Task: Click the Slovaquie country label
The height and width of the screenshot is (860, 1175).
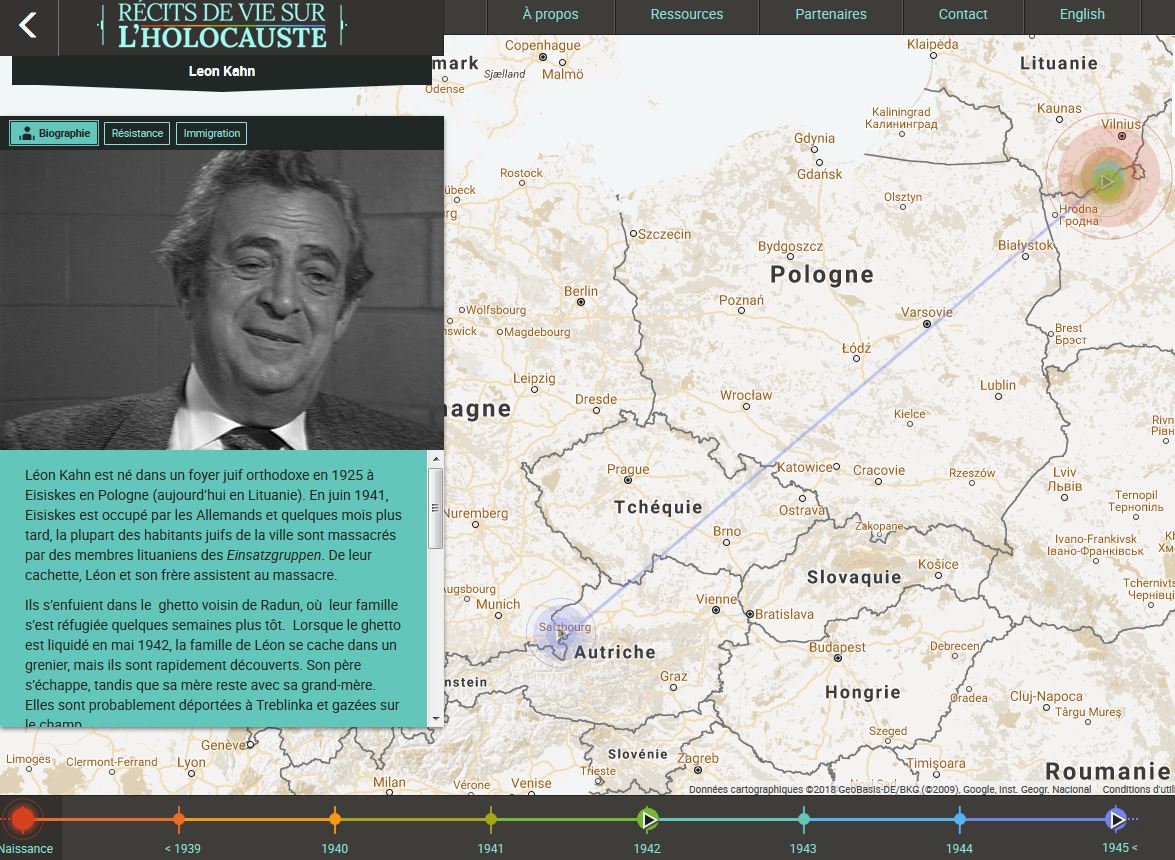Action: click(x=854, y=577)
